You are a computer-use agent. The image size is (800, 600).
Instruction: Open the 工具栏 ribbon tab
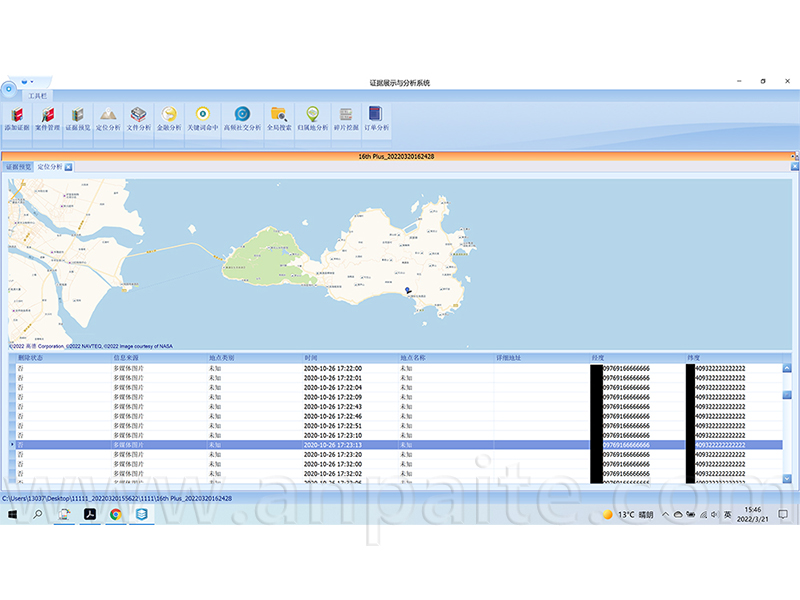39,95
